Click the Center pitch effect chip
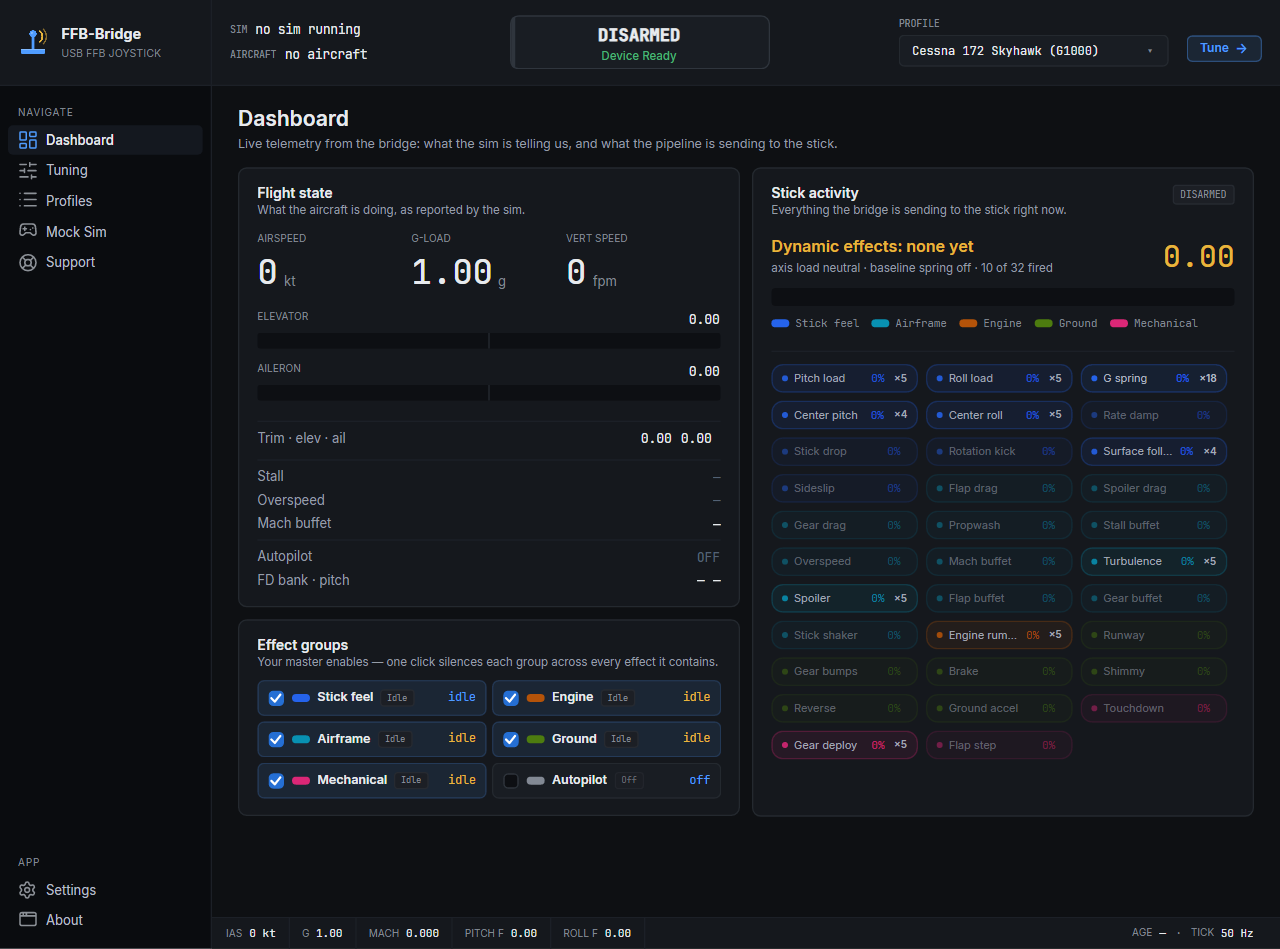The height and width of the screenshot is (949, 1280). click(844, 415)
